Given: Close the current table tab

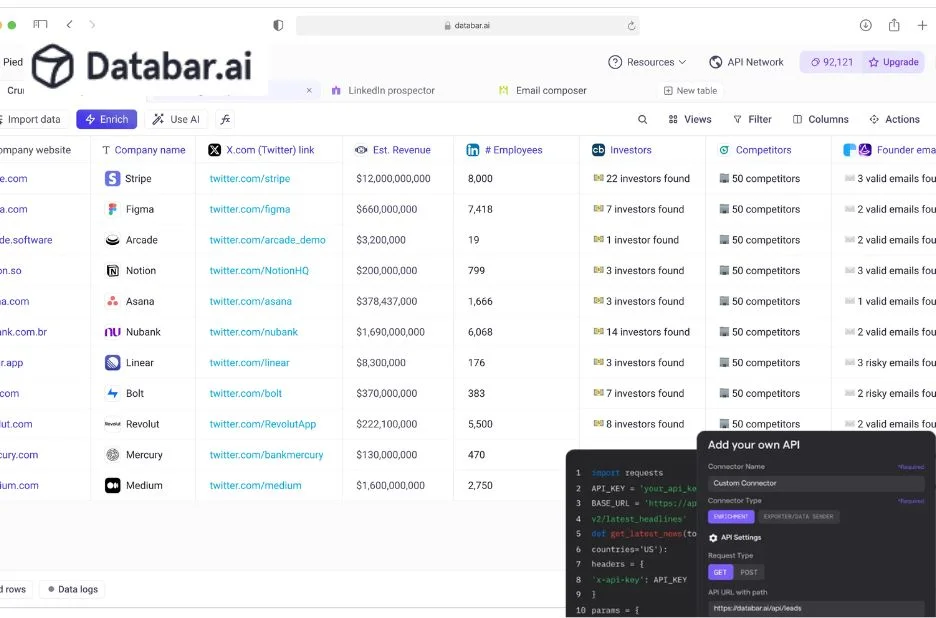Looking at the screenshot, I should [x=309, y=91].
